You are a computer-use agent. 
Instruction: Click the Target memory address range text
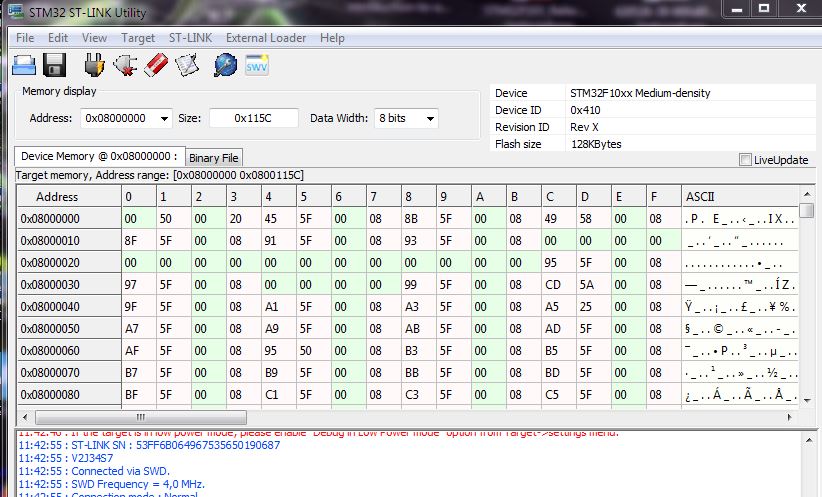click(x=160, y=175)
